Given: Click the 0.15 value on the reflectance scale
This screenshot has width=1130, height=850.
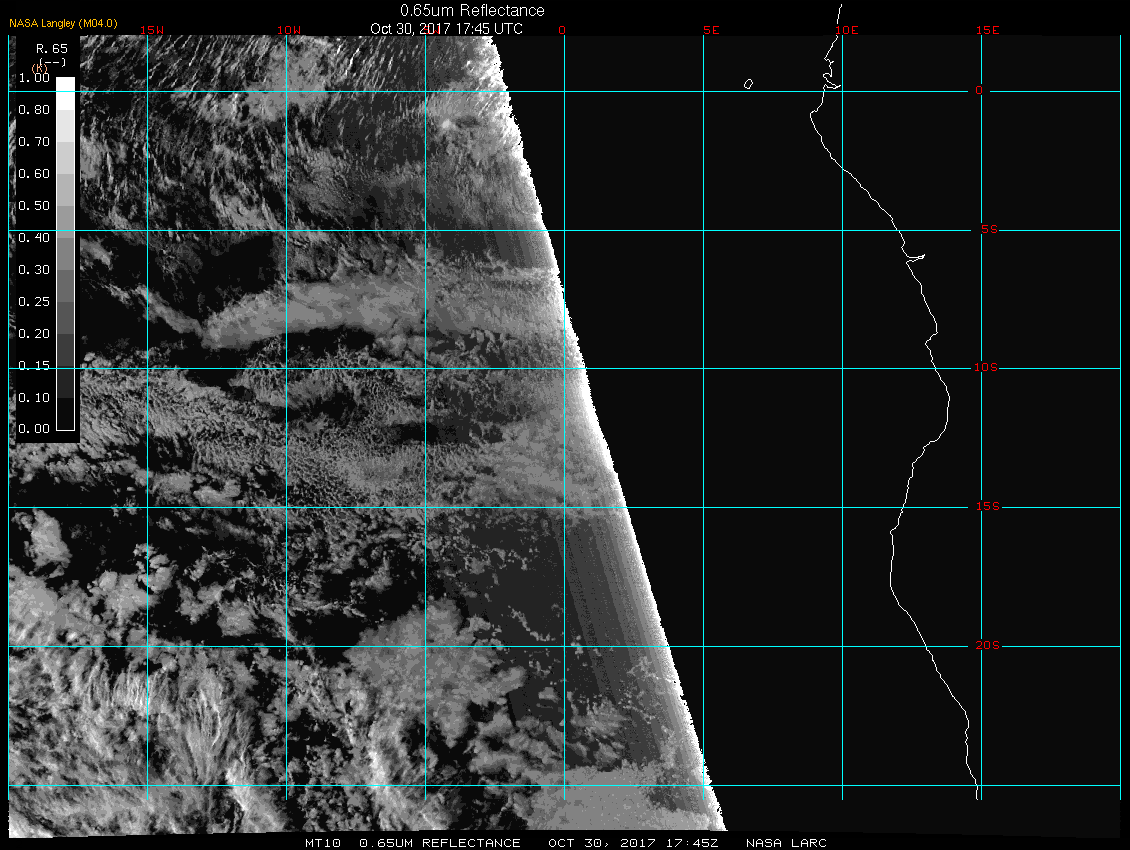Looking at the screenshot, I should pyautogui.click(x=34, y=366).
